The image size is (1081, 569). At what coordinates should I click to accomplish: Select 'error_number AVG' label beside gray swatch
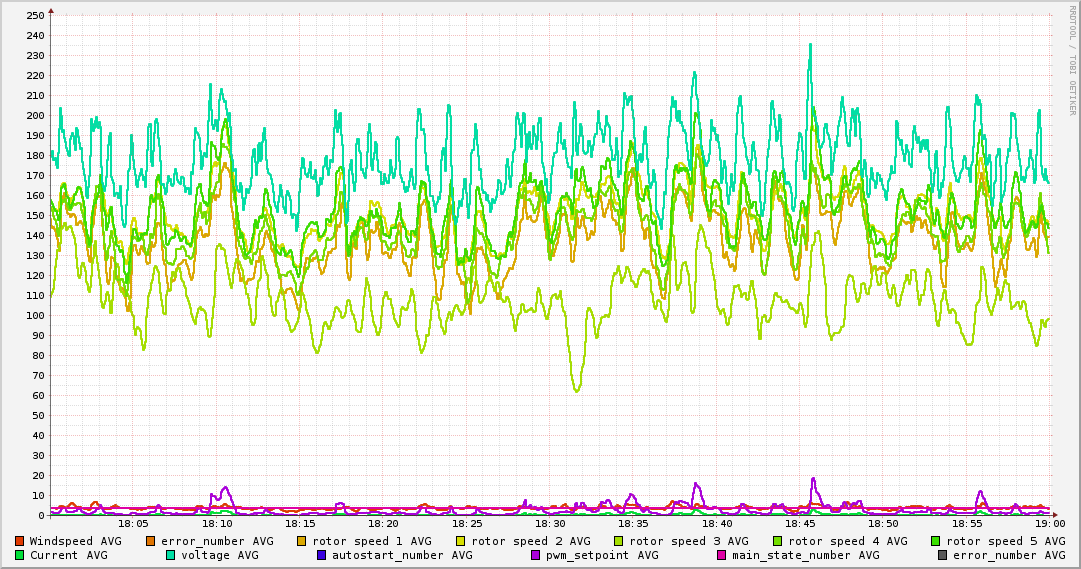(1009, 555)
